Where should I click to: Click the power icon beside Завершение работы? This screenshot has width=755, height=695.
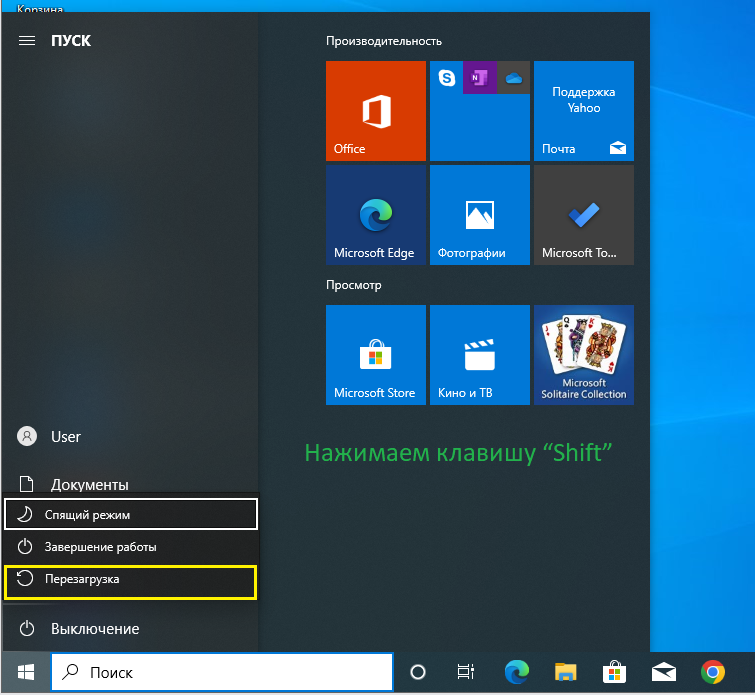[x=25, y=547]
